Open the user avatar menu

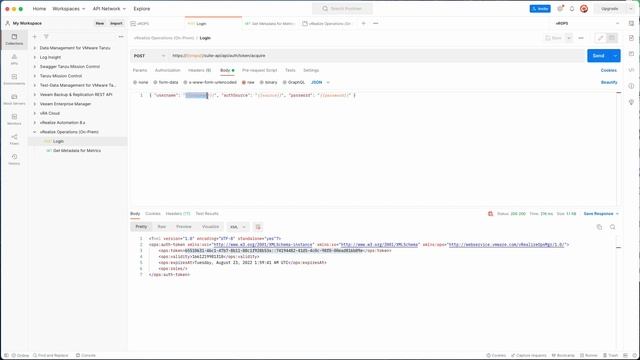[584, 9]
